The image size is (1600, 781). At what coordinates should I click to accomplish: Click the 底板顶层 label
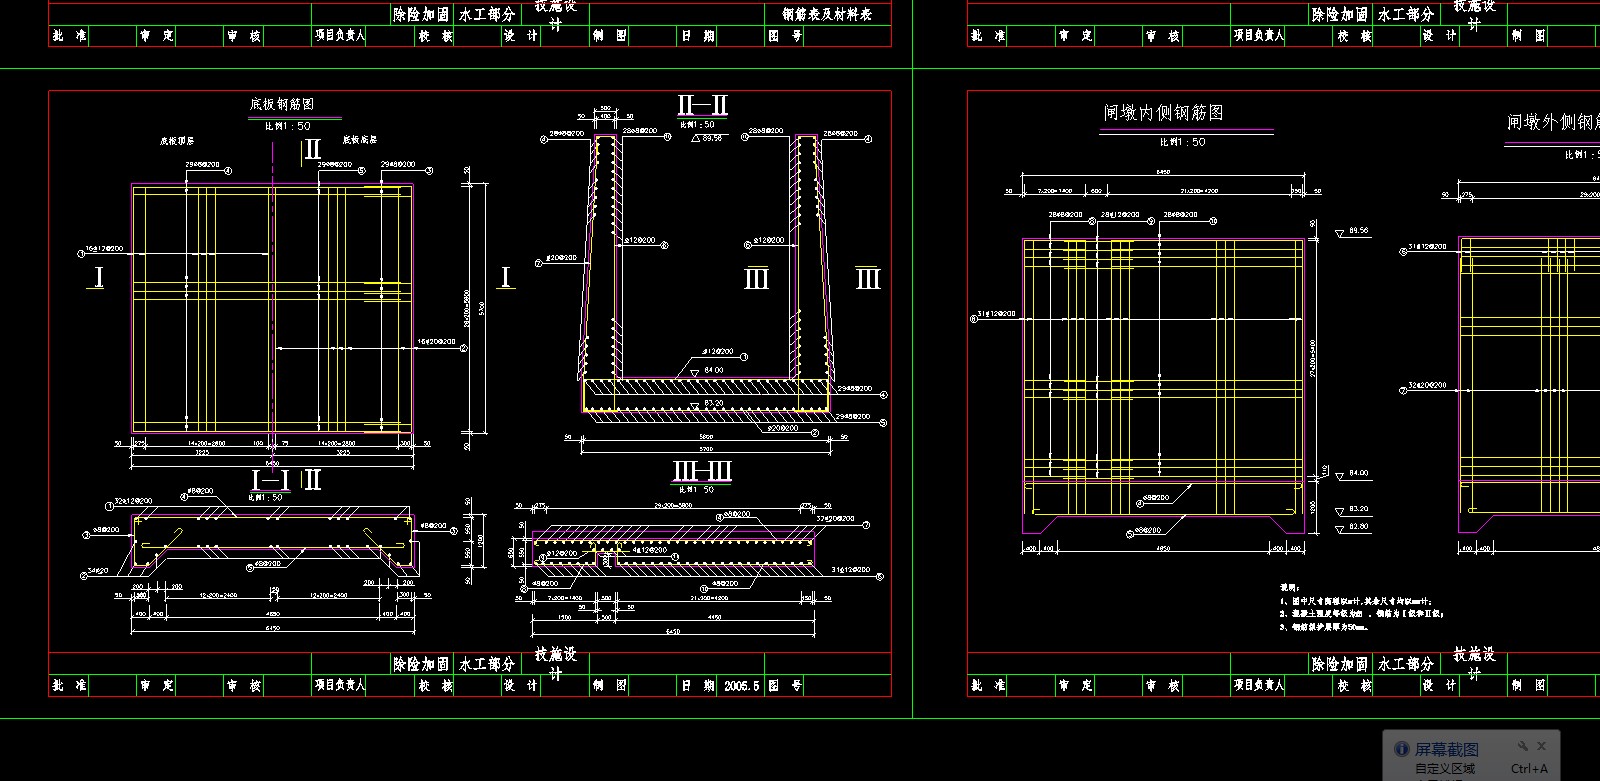(x=177, y=141)
